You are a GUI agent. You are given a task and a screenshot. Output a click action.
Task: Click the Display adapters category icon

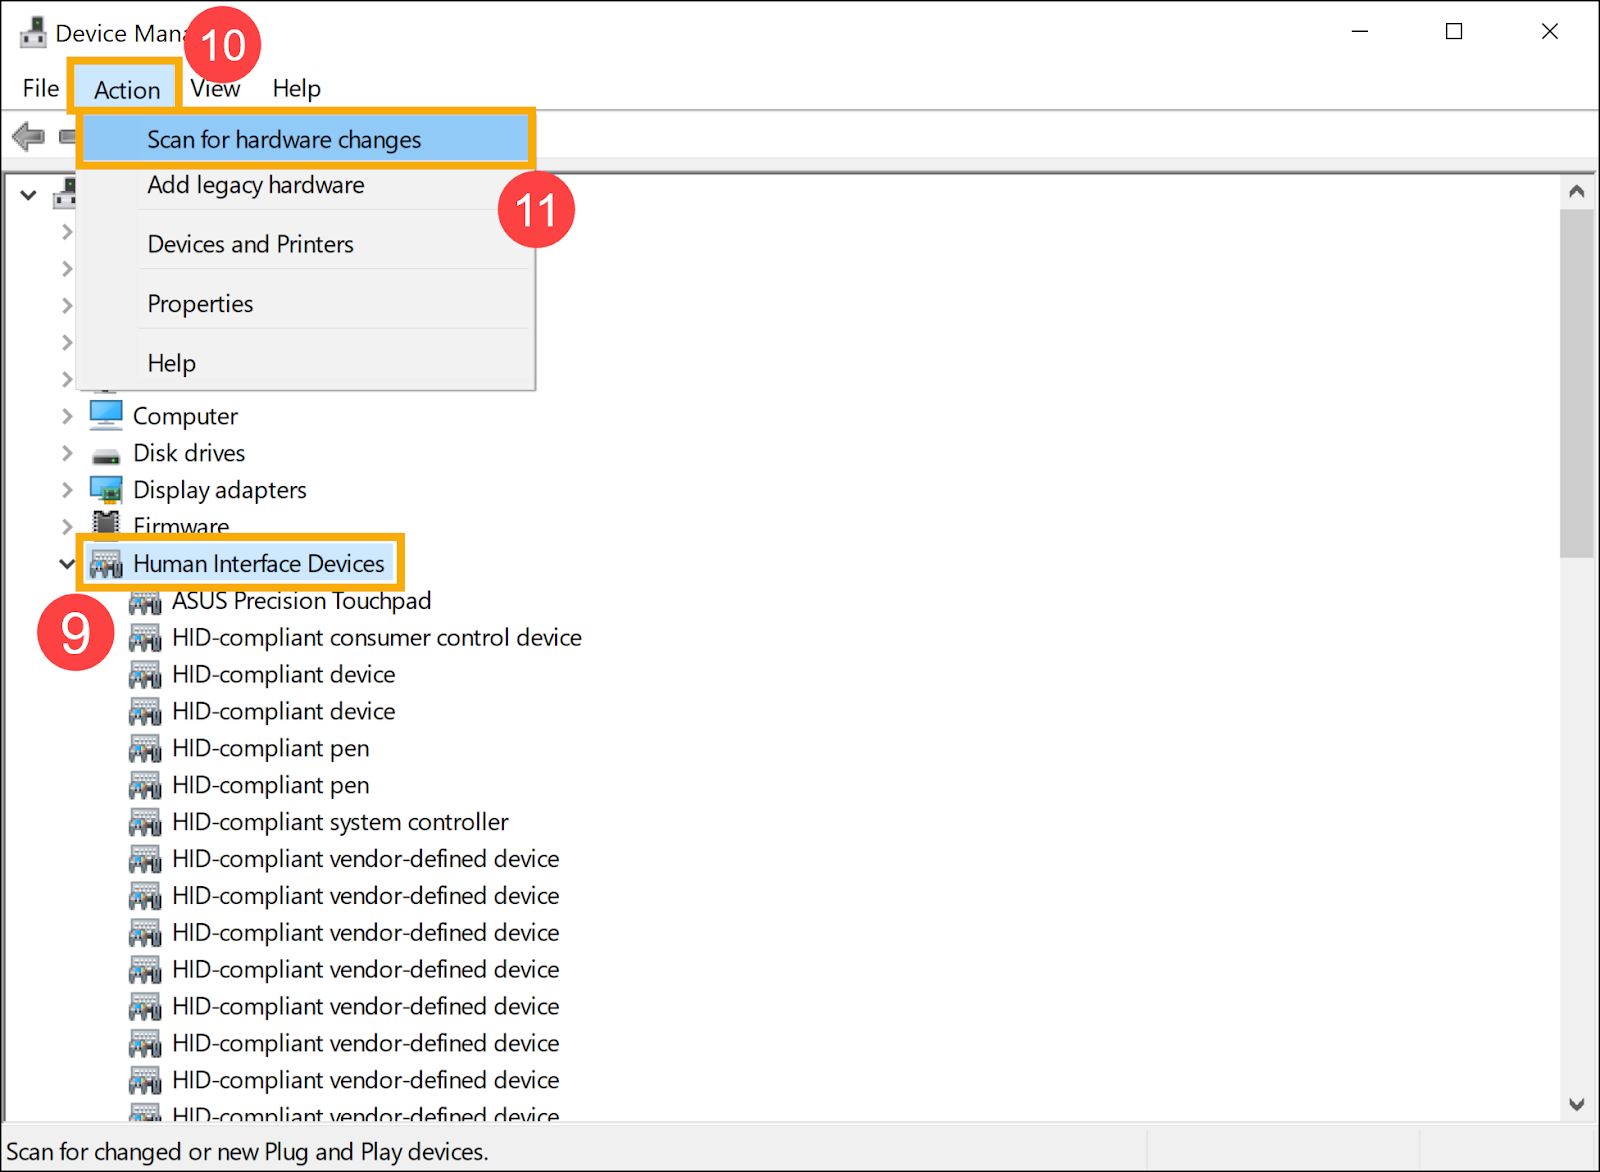[x=106, y=490]
